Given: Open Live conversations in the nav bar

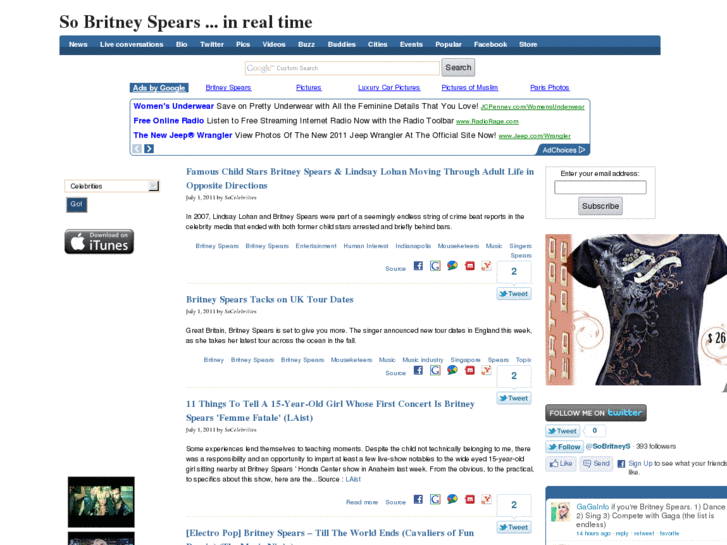Looking at the screenshot, I should click(x=132, y=45).
